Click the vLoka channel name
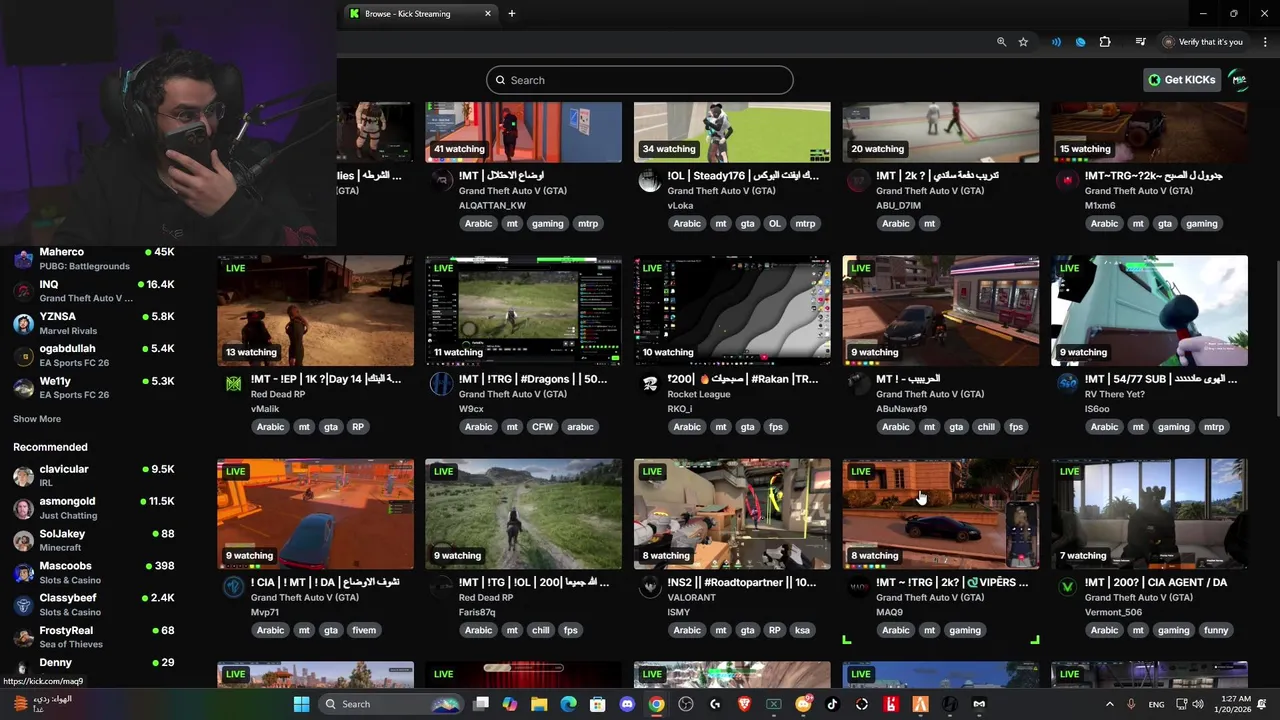Screen dimensions: 1280x720 pos(680,206)
